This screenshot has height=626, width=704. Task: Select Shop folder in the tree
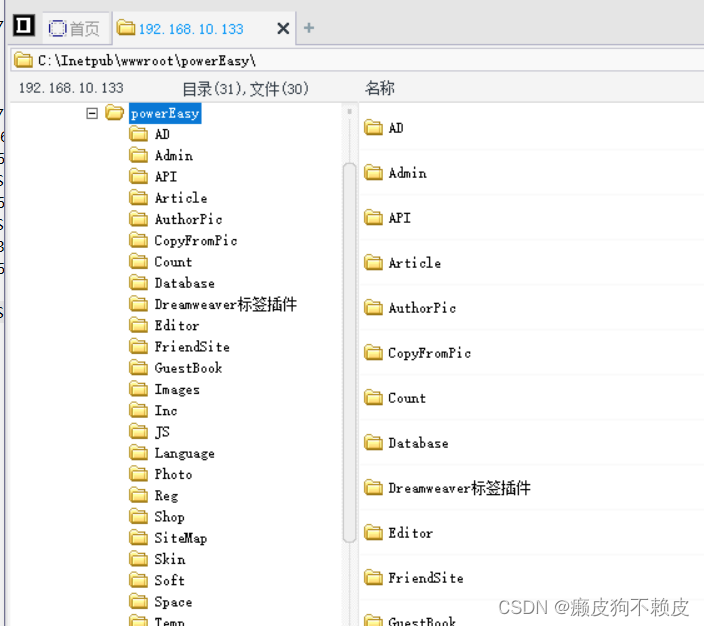pyautogui.click(x=169, y=517)
